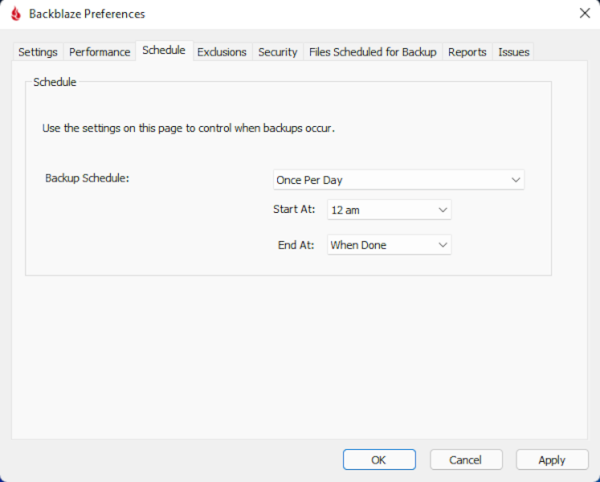Select the Schedule tab
The height and width of the screenshot is (482, 600).
click(x=163, y=50)
